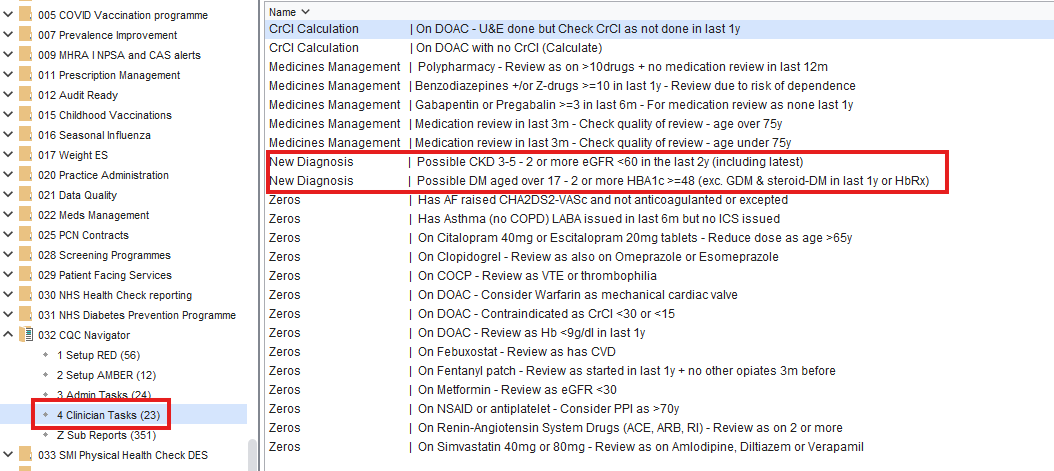Click the folder icon for 021 Data Quality
The image size is (1054, 471).
click(25, 195)
